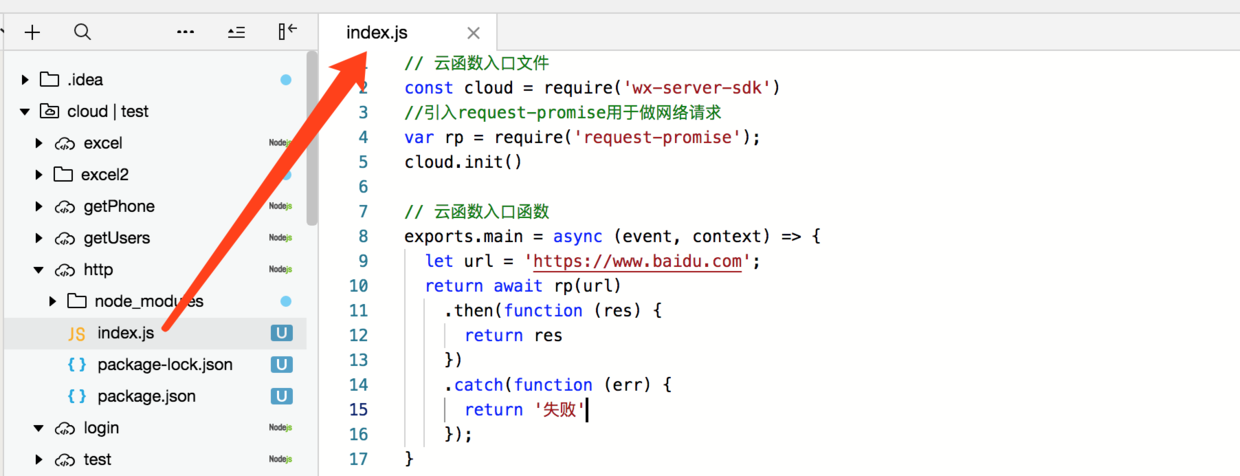Click the excel cloud icon
The width and height of the screenshot is (1240, 476).
click(65, 143)
